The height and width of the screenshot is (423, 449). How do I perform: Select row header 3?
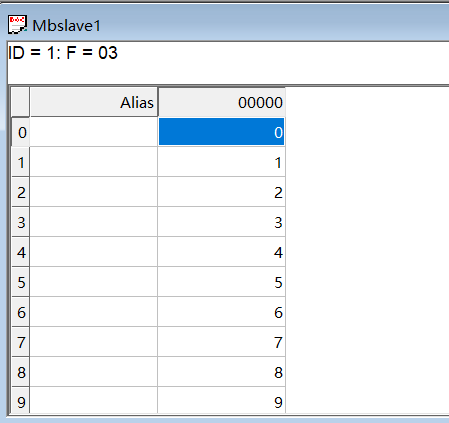pyautogui.click(x=21, y=222)
